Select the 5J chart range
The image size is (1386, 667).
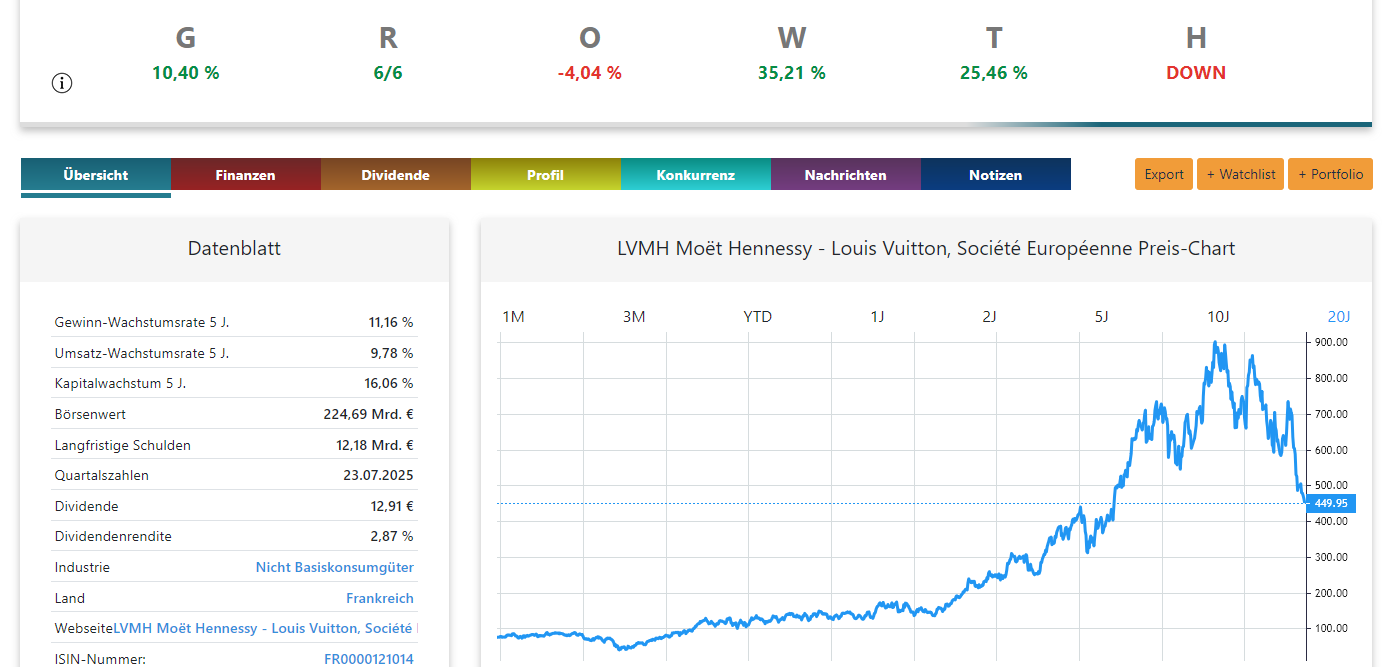pos(1101,317)
